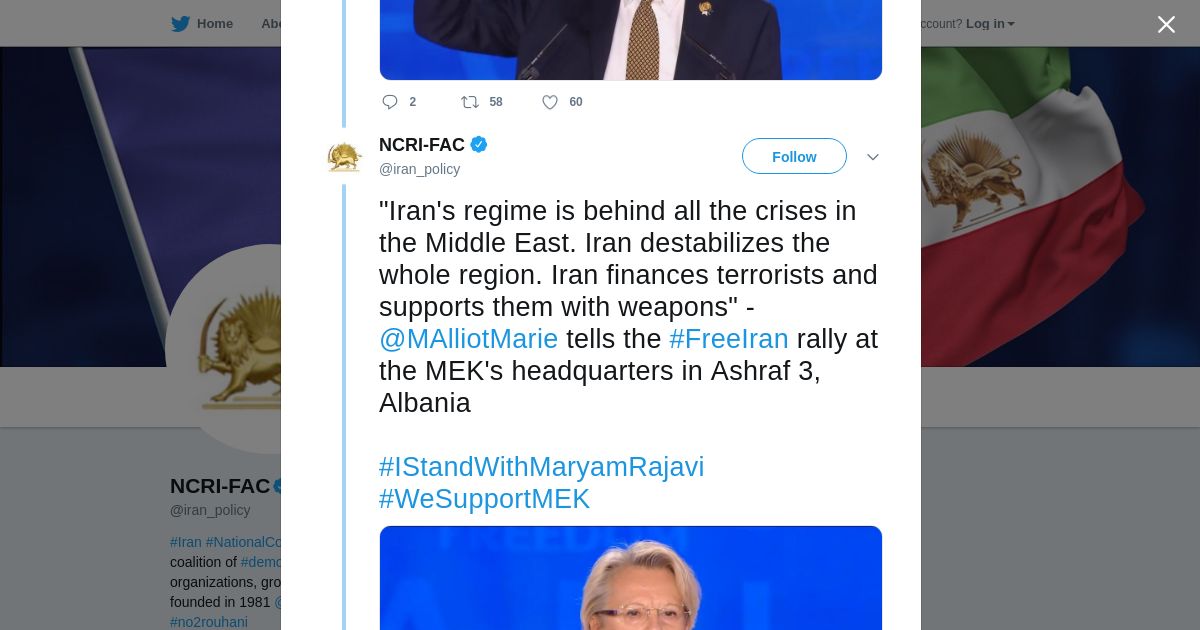Screen dimensions: 1200x630
Task: Click the reply icon with 2 replies
Action: point(390,102)
